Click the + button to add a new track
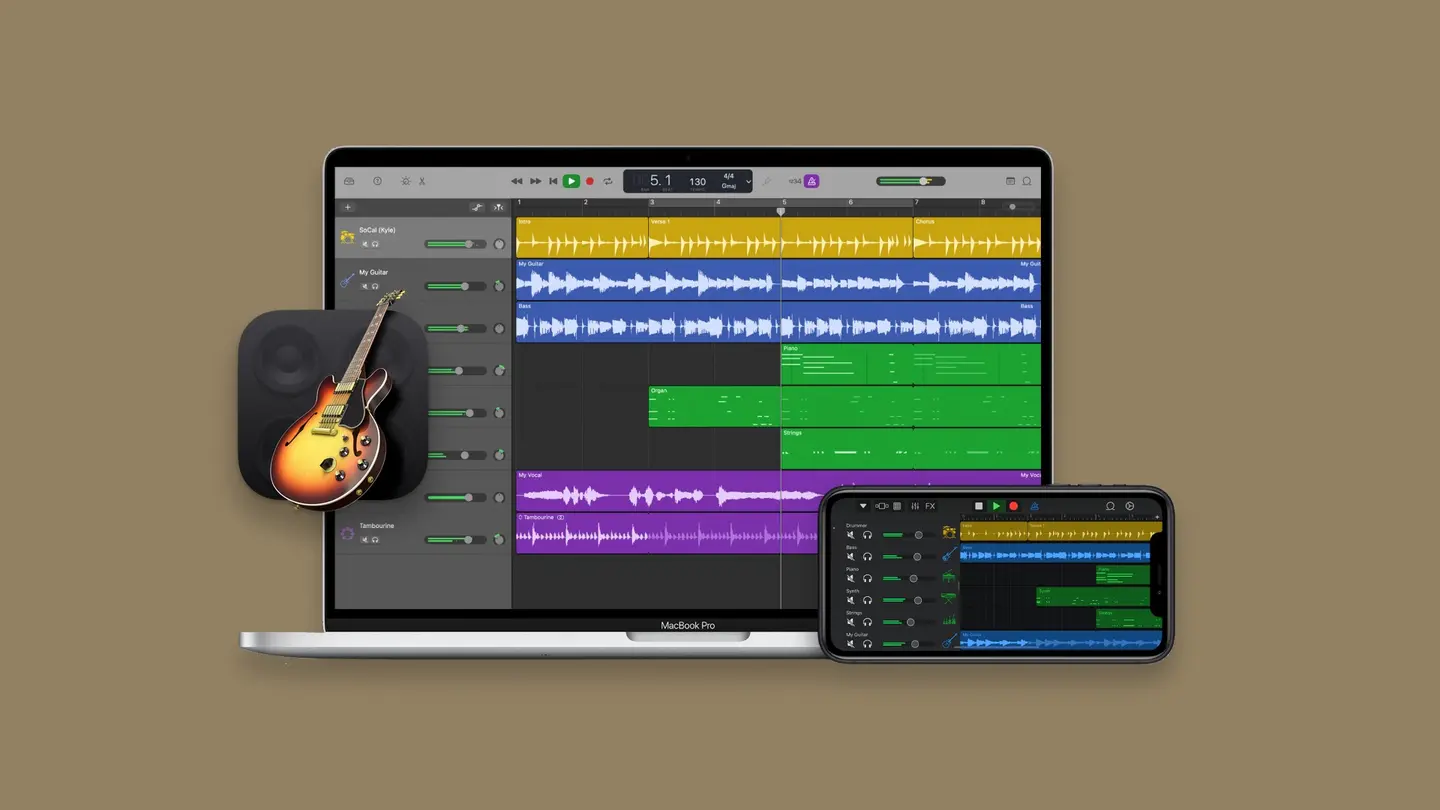 [x=347, y=206]
